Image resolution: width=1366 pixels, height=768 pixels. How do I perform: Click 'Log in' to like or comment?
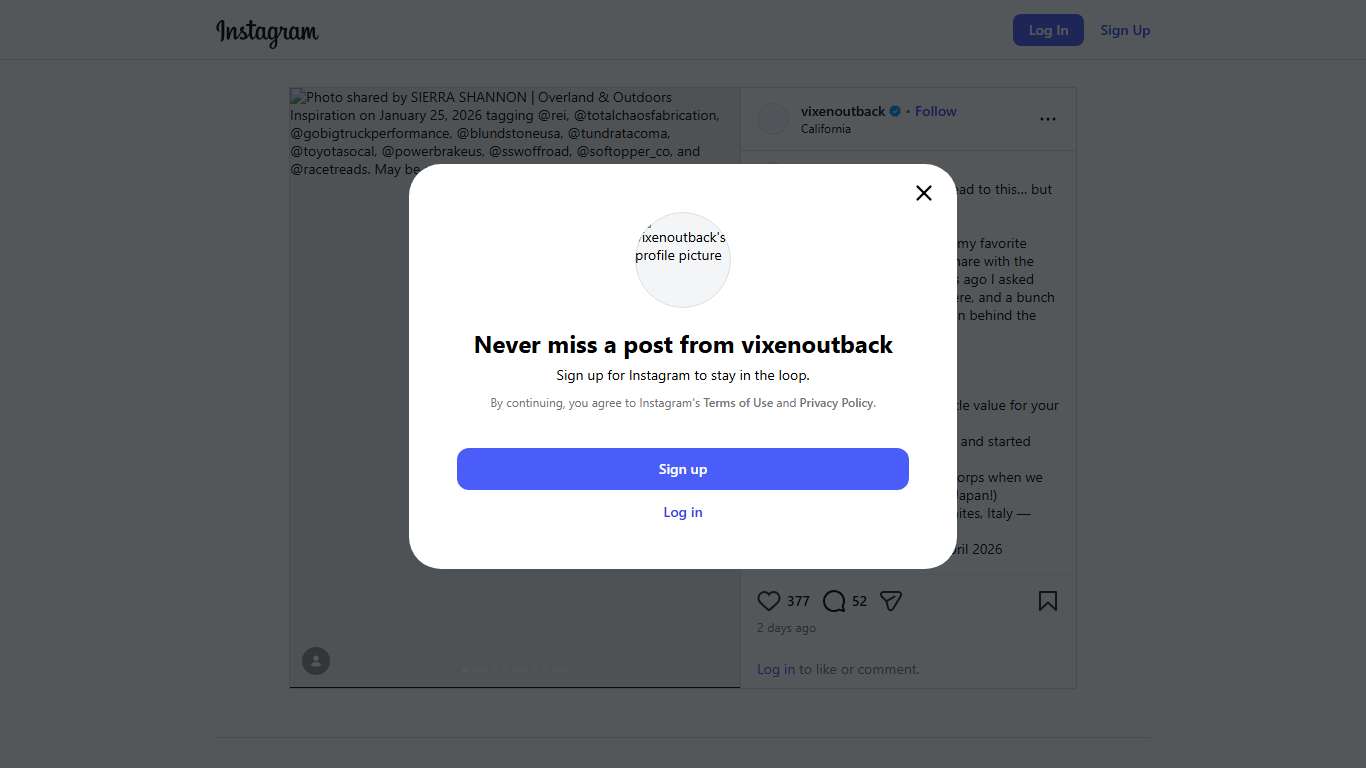point(776,669)
